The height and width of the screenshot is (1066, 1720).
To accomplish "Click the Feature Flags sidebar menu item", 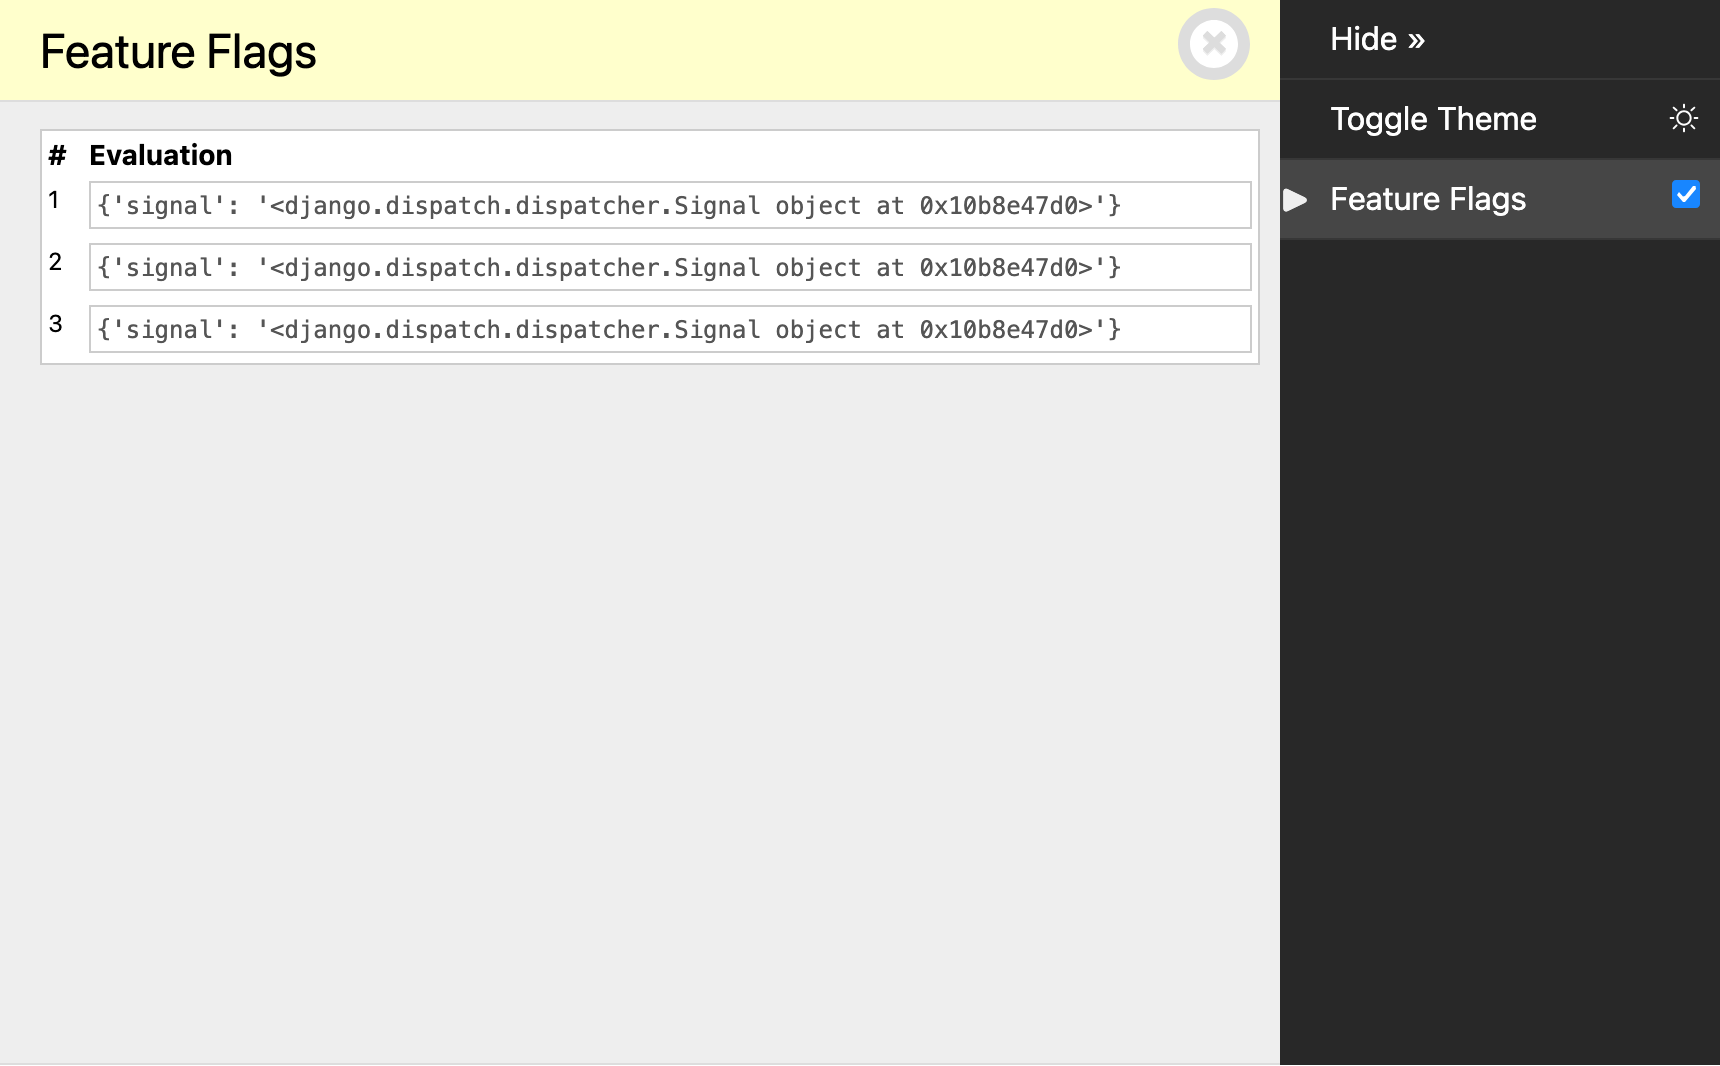I will click(x=1428, y=199).
